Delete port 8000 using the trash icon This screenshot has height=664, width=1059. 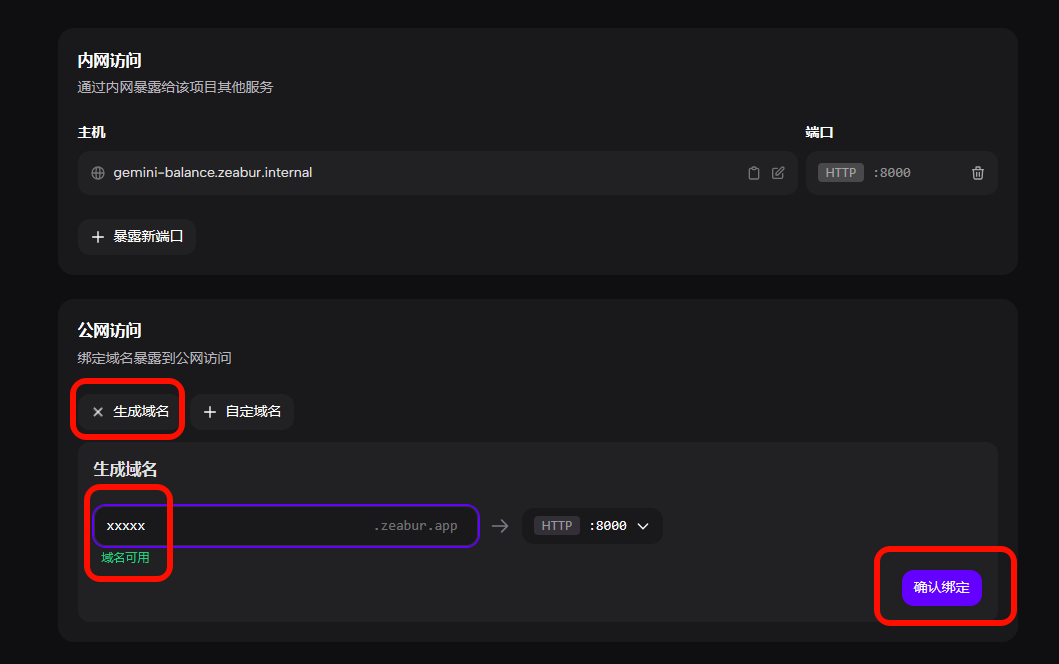coord(977,173)
